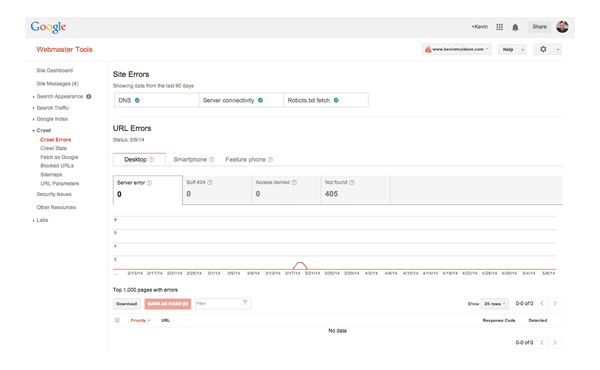Screen dimensions: 600x370
Task: Open the Help dropdown
Action: click(512, 49)
